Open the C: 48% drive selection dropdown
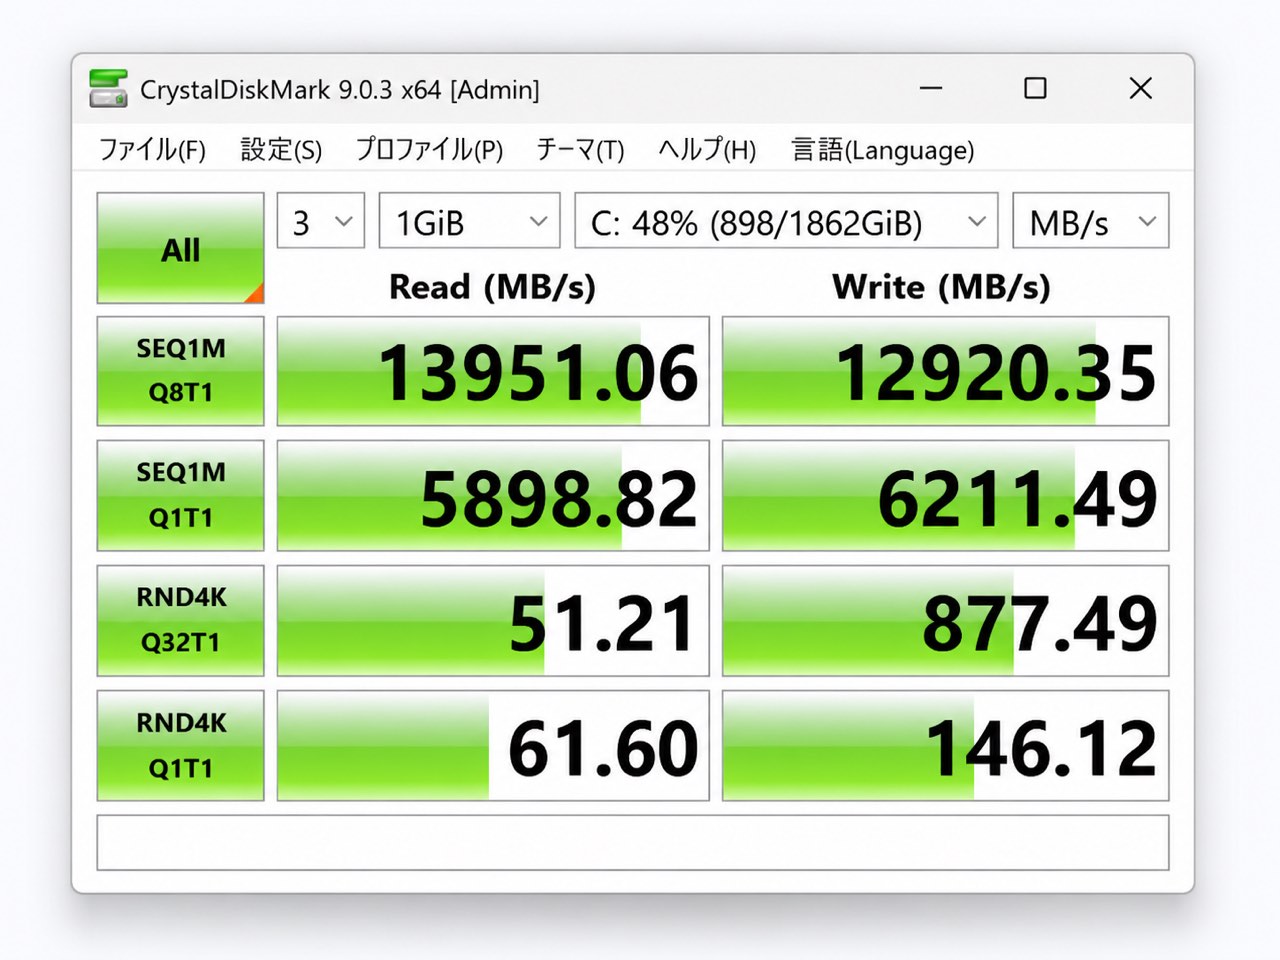Screen dimensions: 1280x960 pos(786,221)
